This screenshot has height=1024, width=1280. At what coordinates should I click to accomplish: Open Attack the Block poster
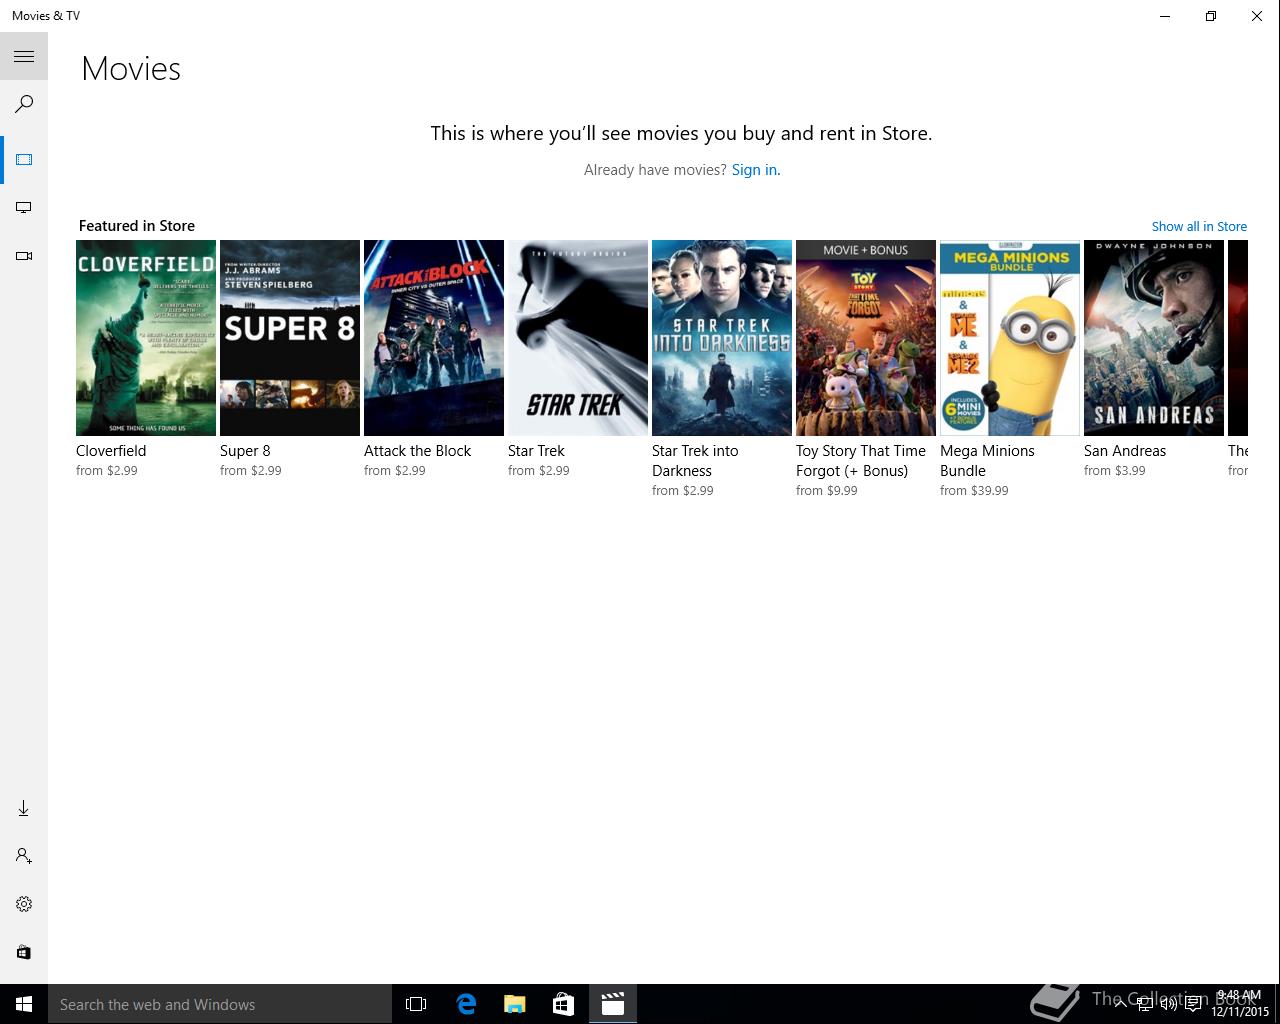(434, 338)
